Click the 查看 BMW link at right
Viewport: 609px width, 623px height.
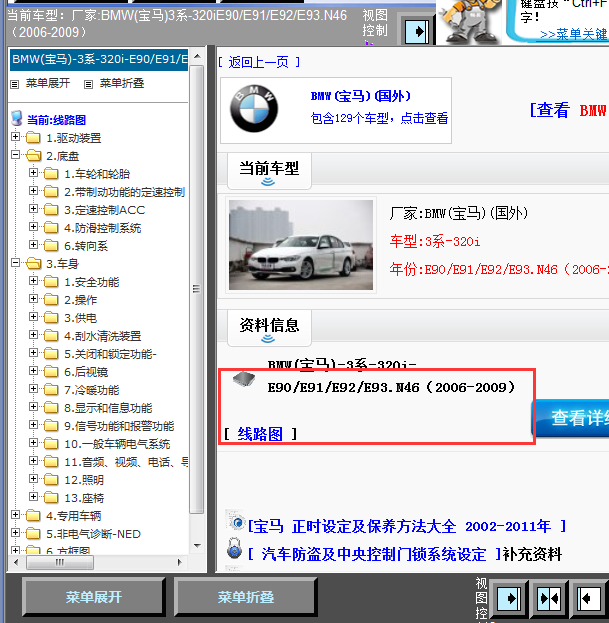point(568,110)
